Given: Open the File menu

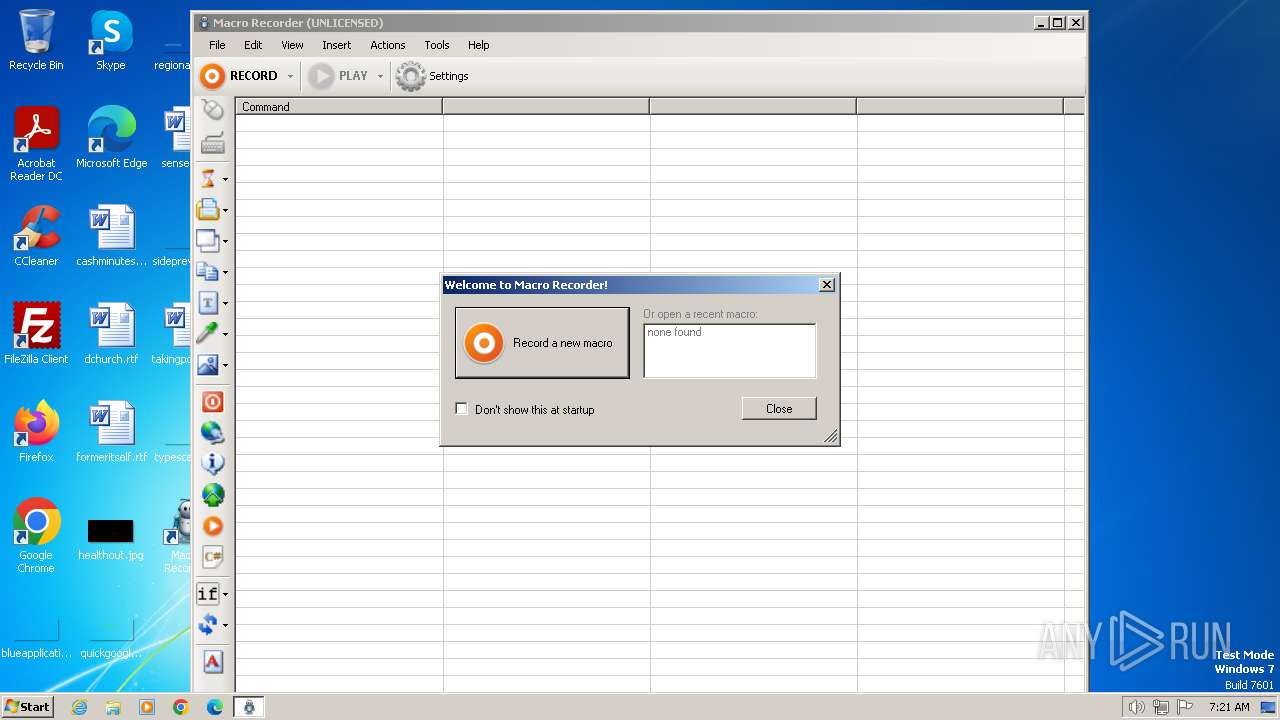Looking at the screenshot, I should [x=217, y=45].
